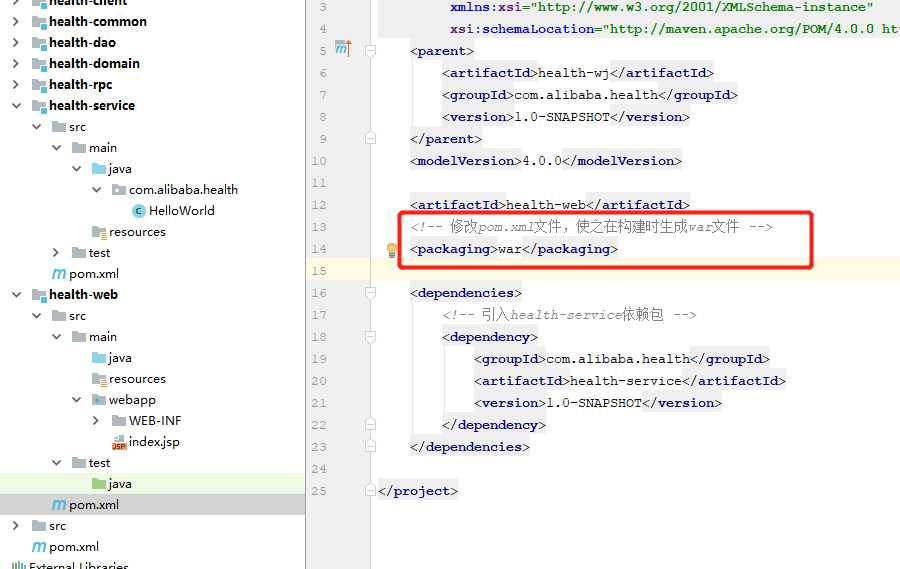This screenshot has height=569, width=900.
Task: Click health-service artifactId on line 20
Action: pyautogui.click(x=630, y=381)
